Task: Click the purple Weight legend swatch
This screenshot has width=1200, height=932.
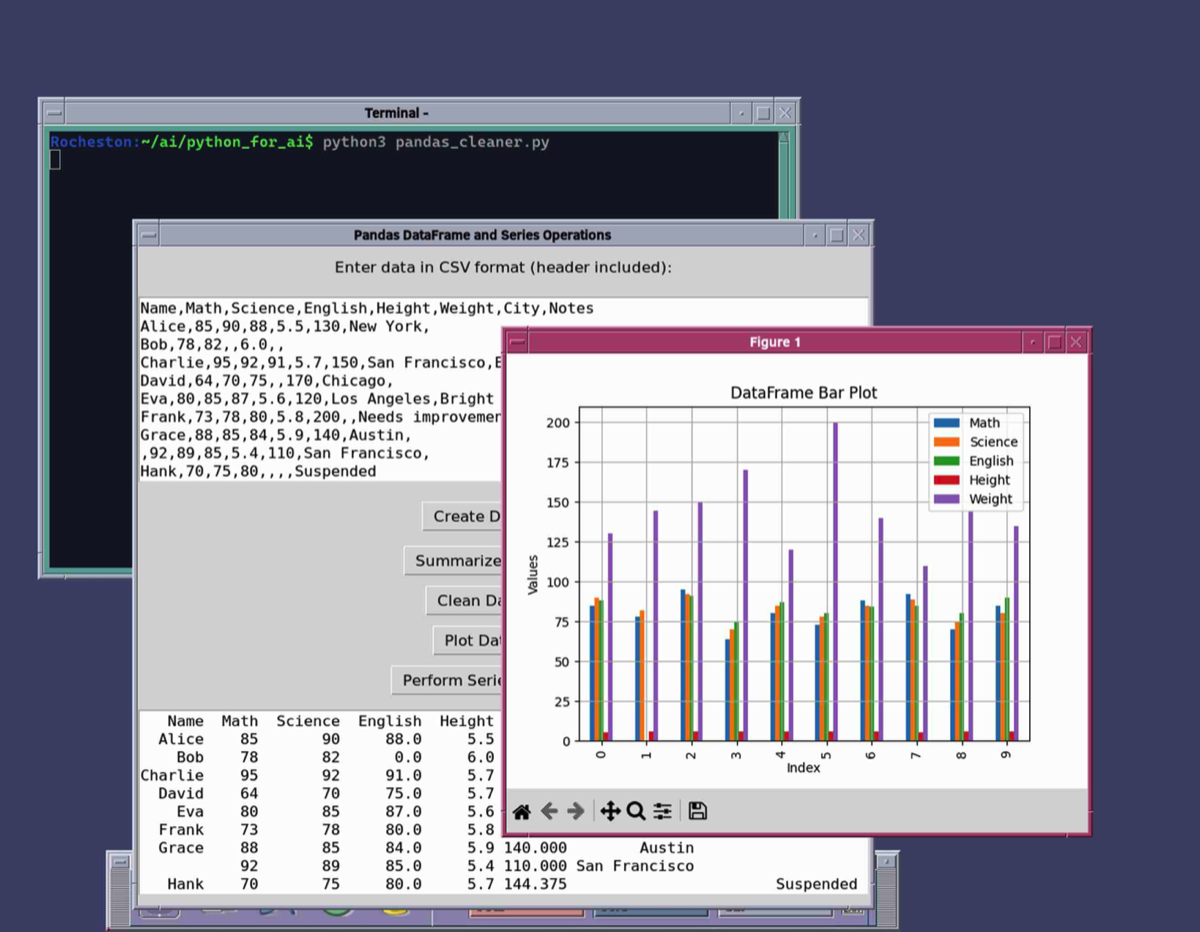Action: click(946, 499)
